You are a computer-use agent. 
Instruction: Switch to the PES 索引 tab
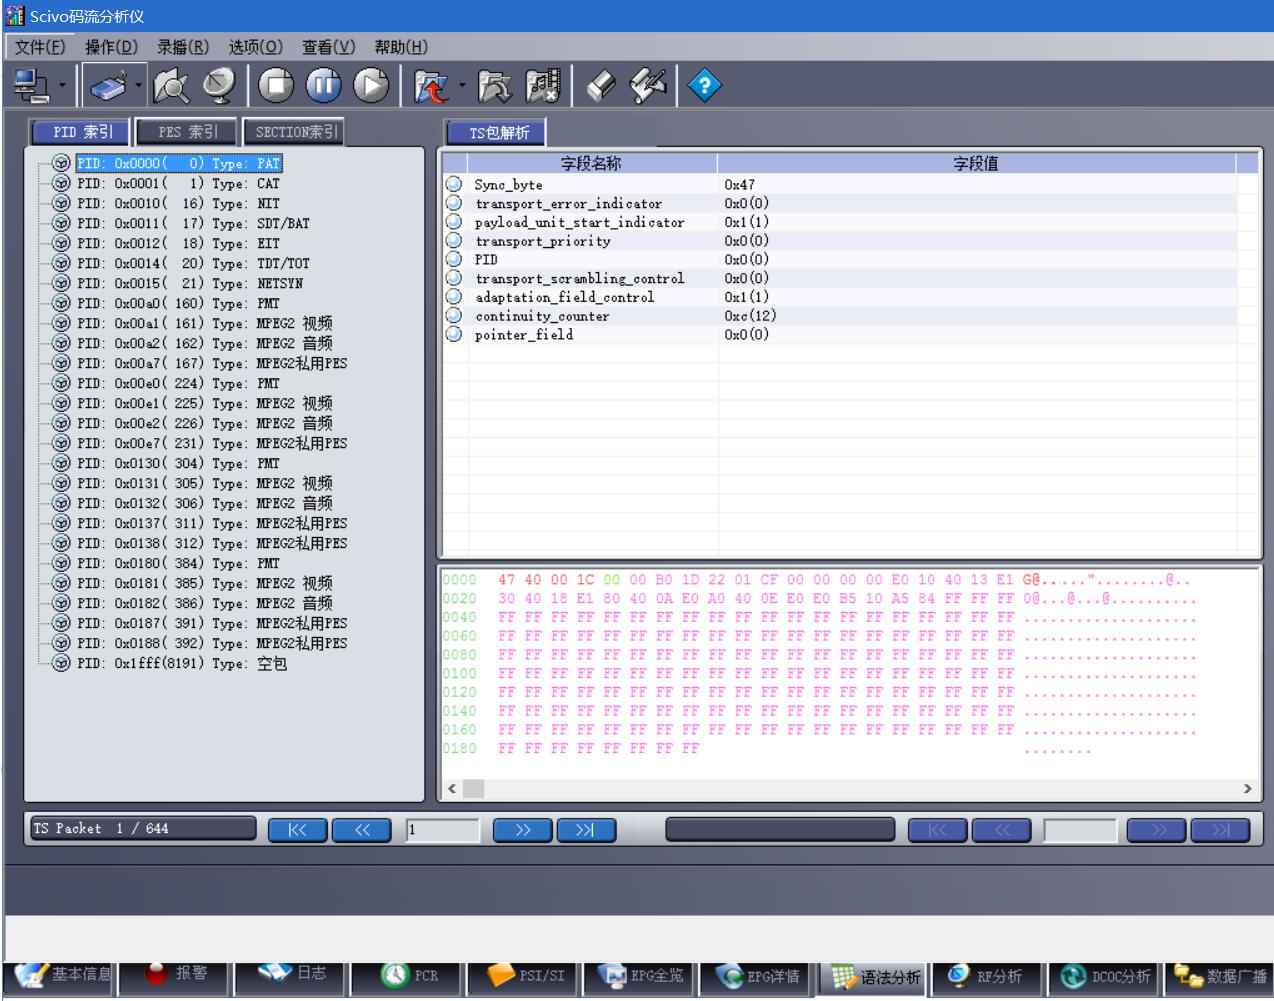point(187,132)
